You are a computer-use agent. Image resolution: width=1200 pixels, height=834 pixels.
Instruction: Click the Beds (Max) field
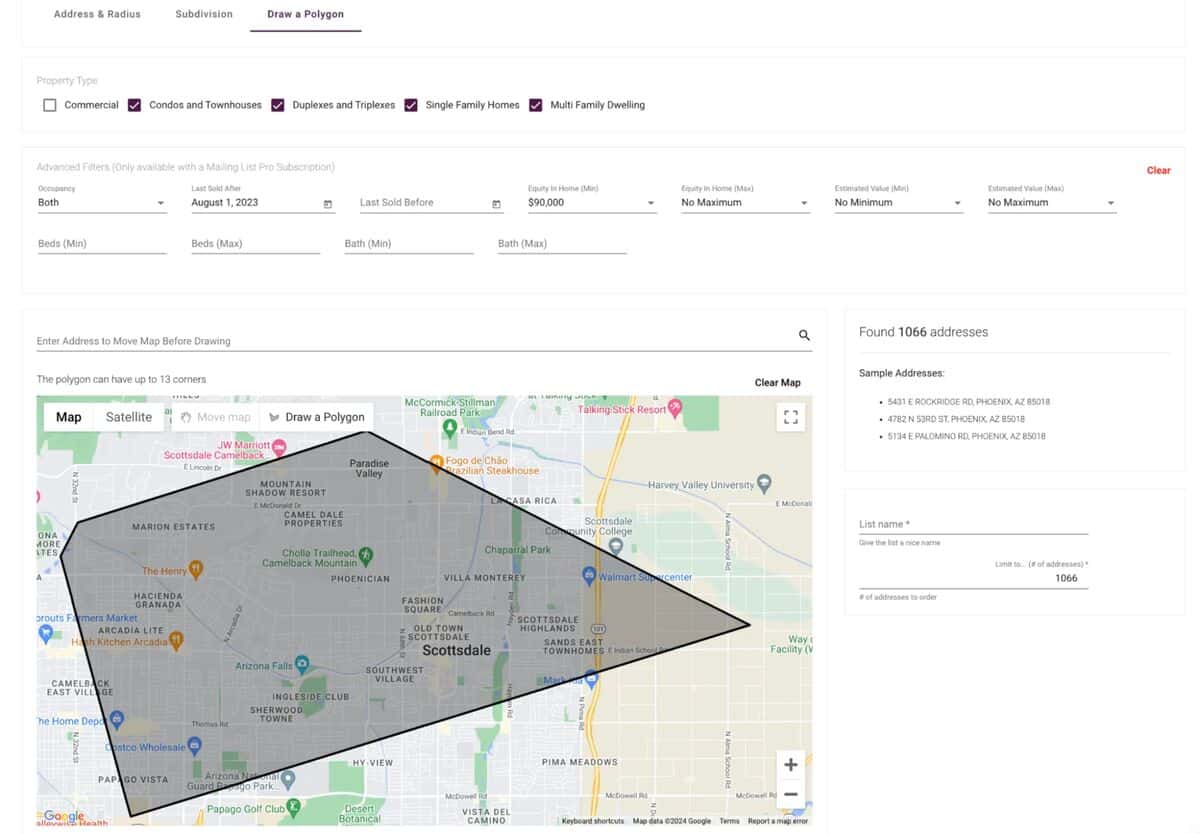pyautogui.click(x=255, y=244)
